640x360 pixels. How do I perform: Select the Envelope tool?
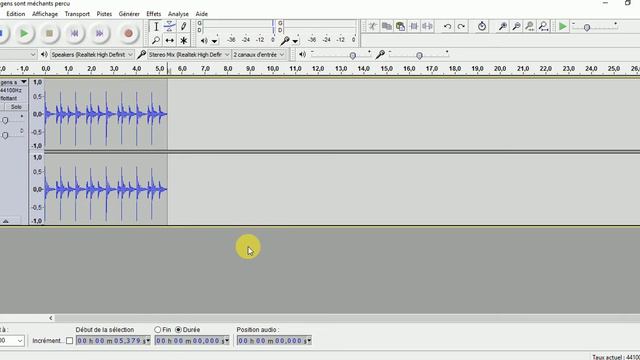169,27
